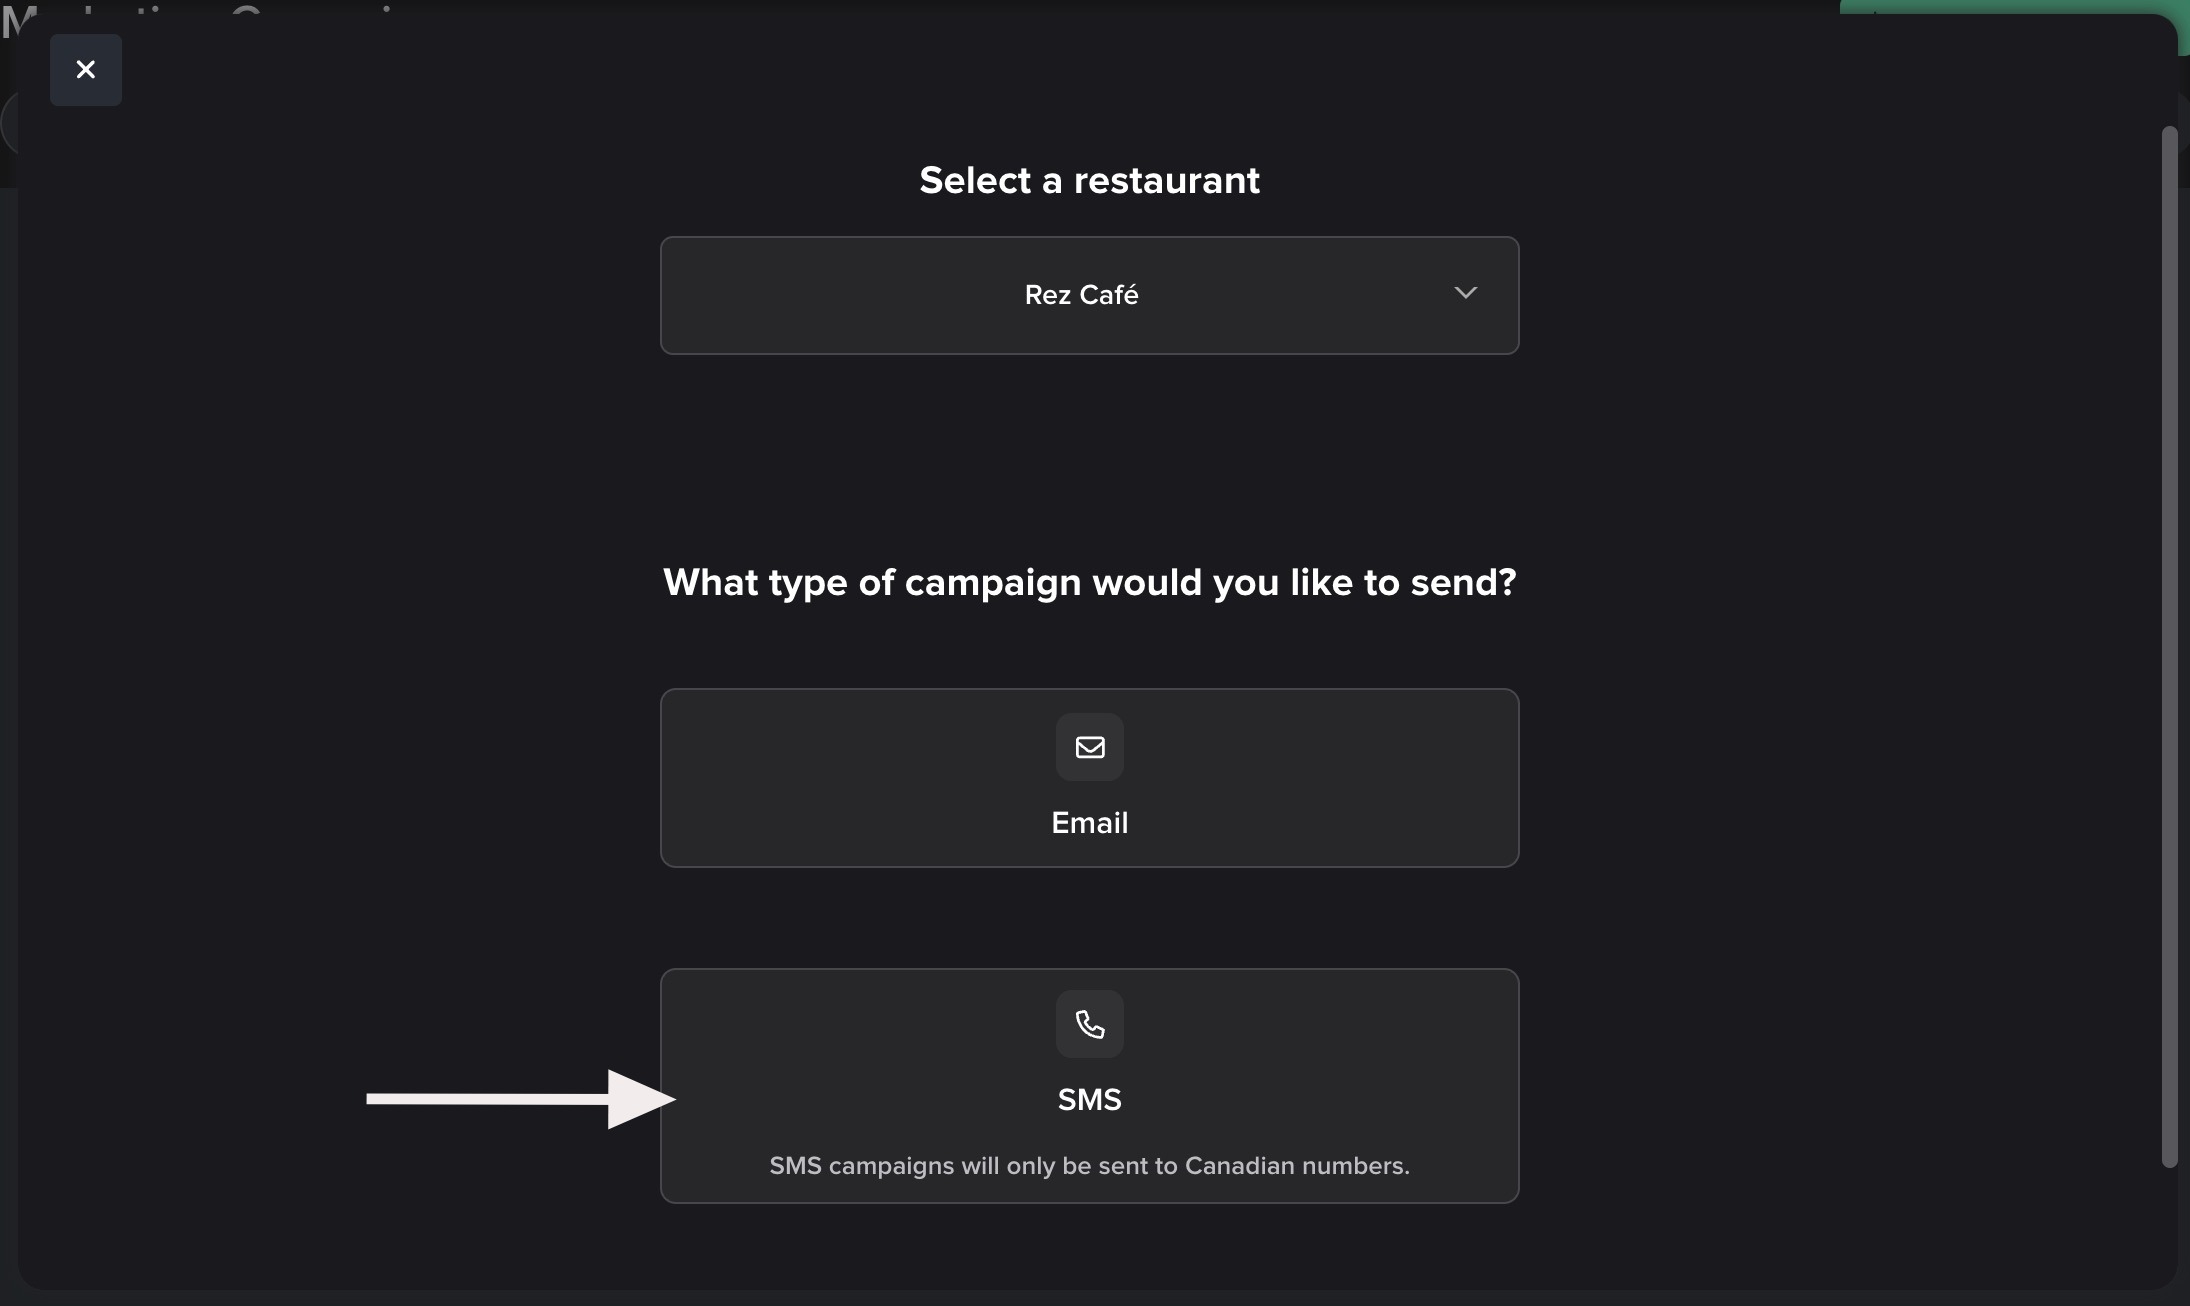2190x1306 pixels.
Task: Click the SMS label text
Action: pyautogui.click(x=1089, y=1100)
